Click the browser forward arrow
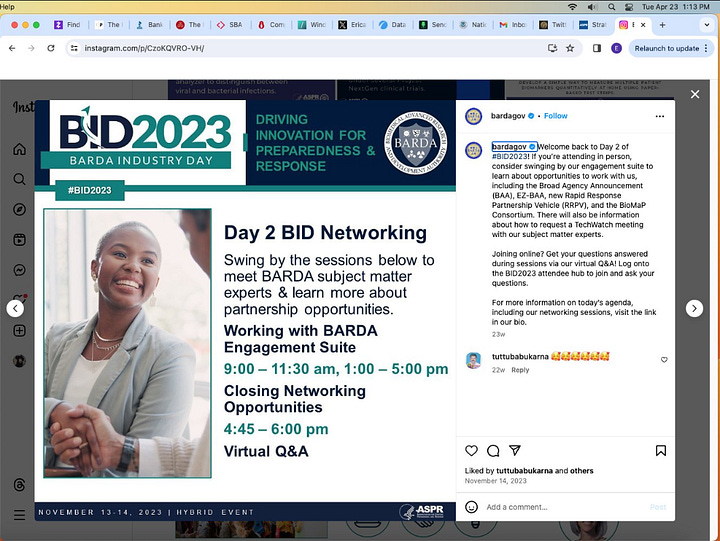This screenshot has width=720, height=541. click(31, 48)
